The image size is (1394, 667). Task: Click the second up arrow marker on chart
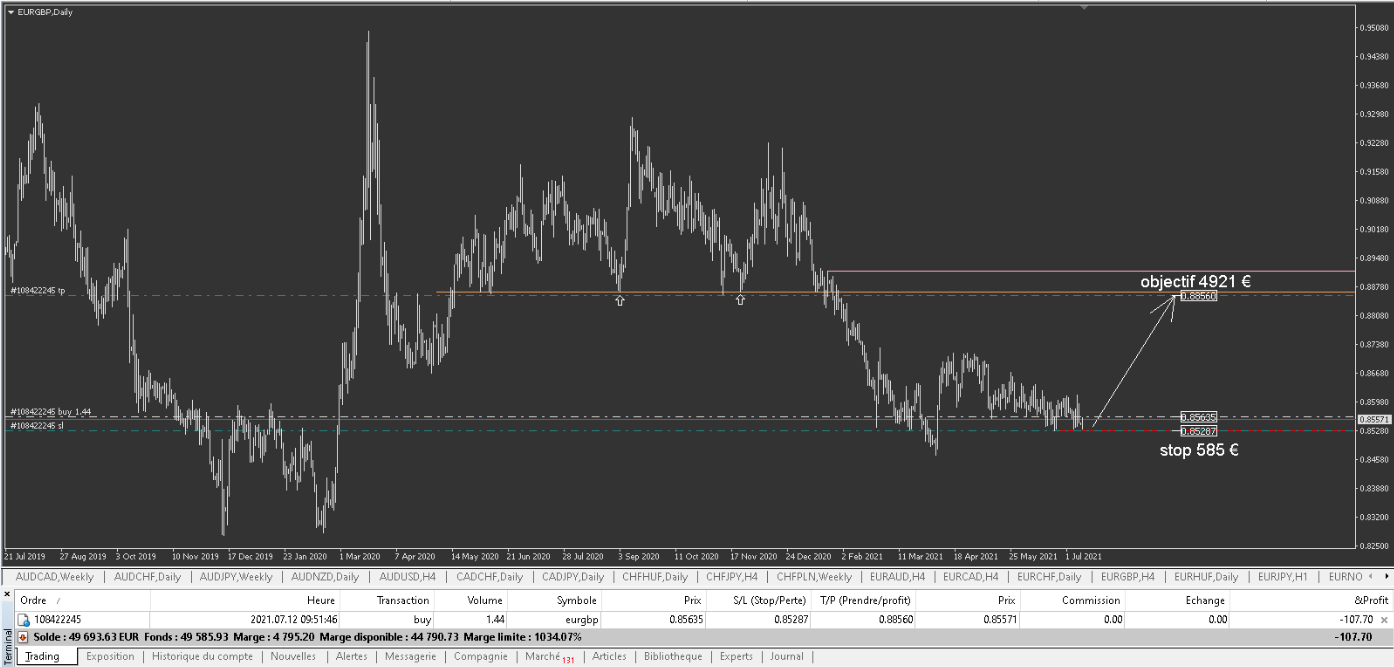(740, 300)
